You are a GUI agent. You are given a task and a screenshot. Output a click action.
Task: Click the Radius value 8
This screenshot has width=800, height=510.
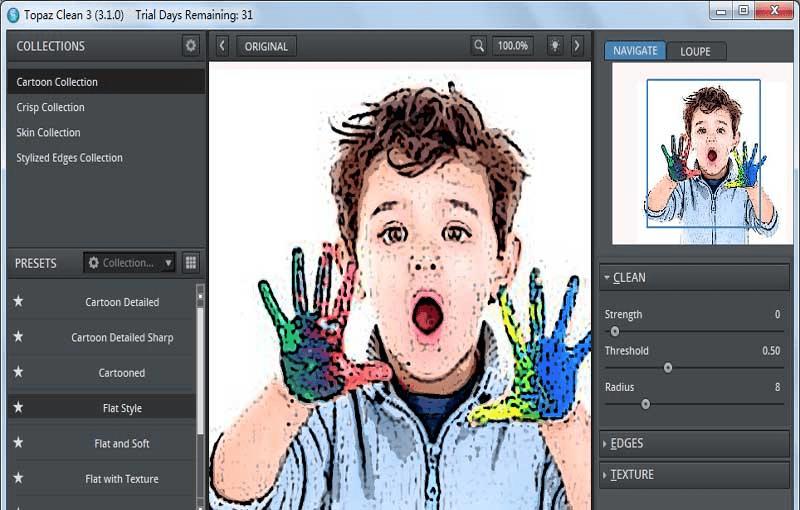point(777,387)
